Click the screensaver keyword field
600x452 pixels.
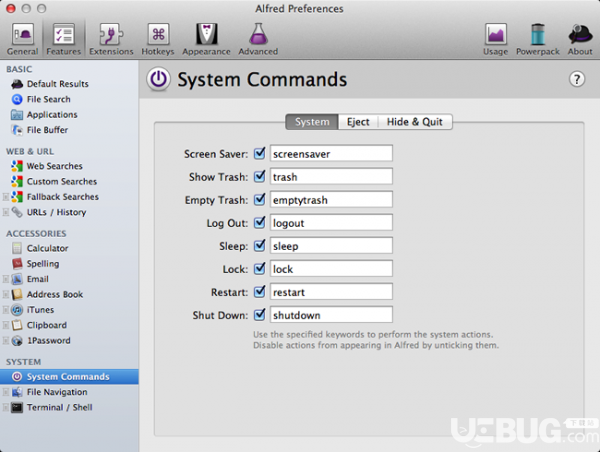[x=331, y=153]
